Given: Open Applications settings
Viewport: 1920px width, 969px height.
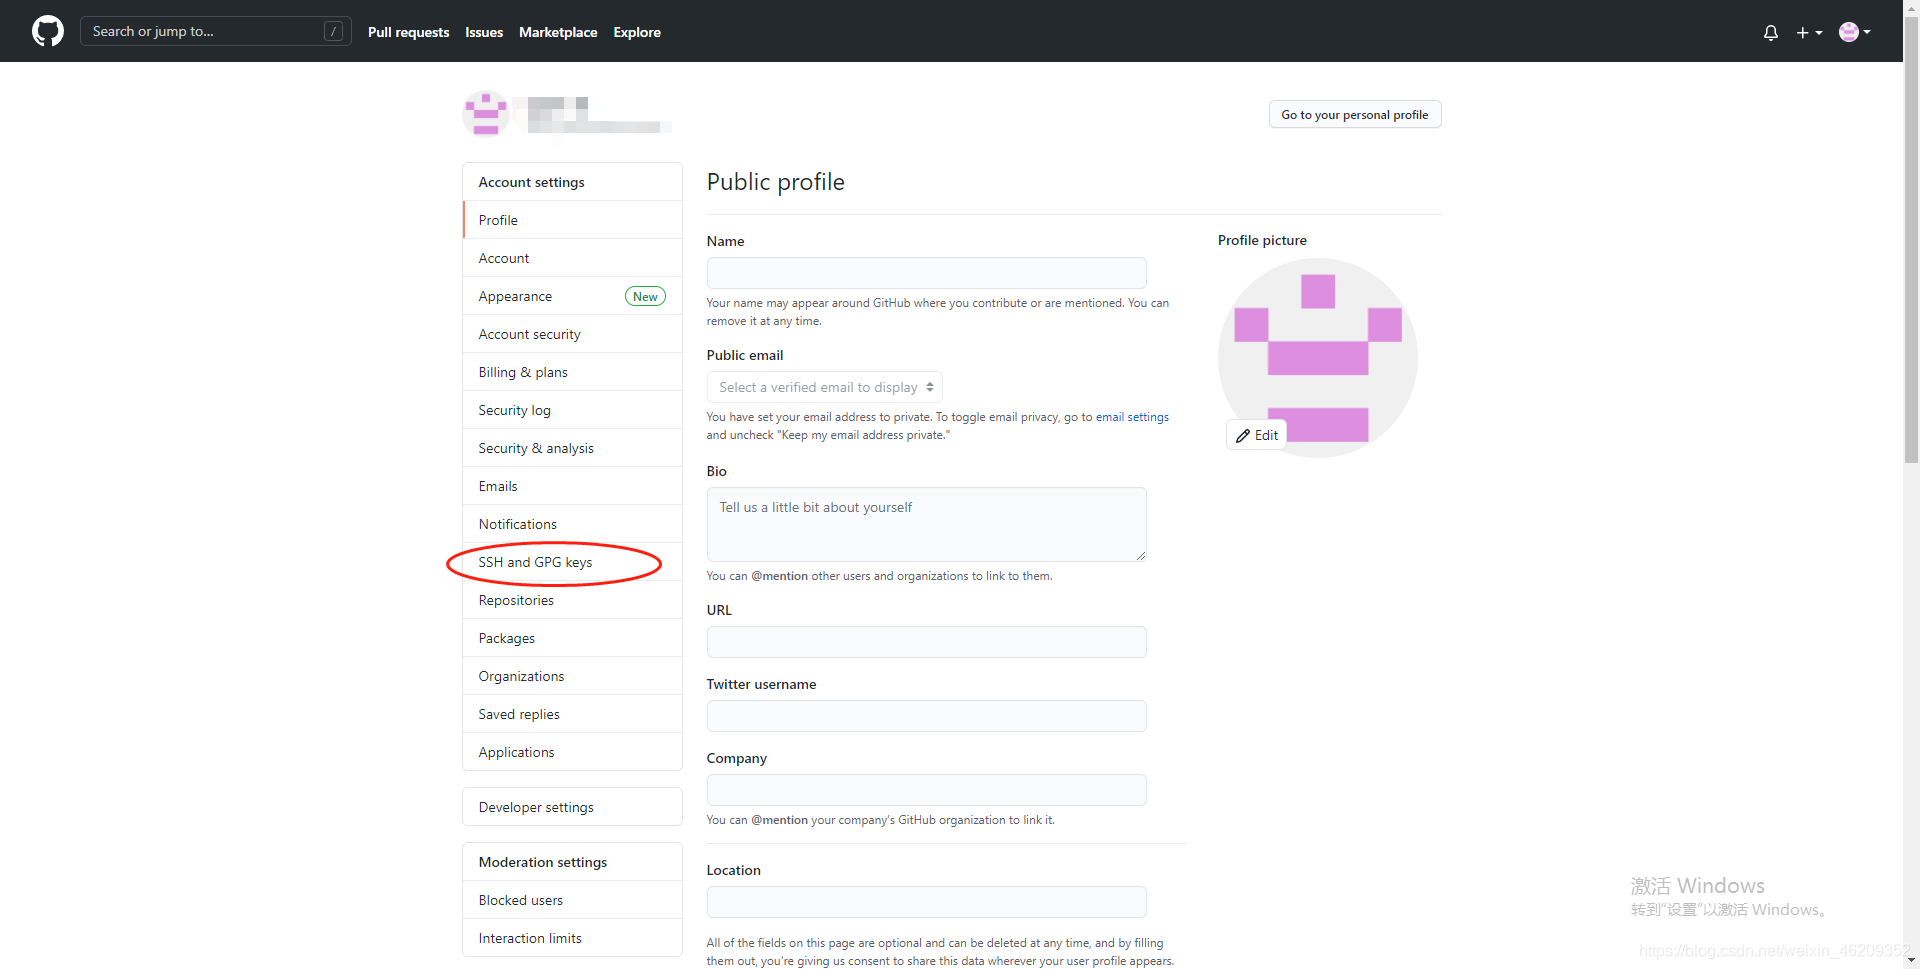Looking at the screenshot, I should 572,752.
